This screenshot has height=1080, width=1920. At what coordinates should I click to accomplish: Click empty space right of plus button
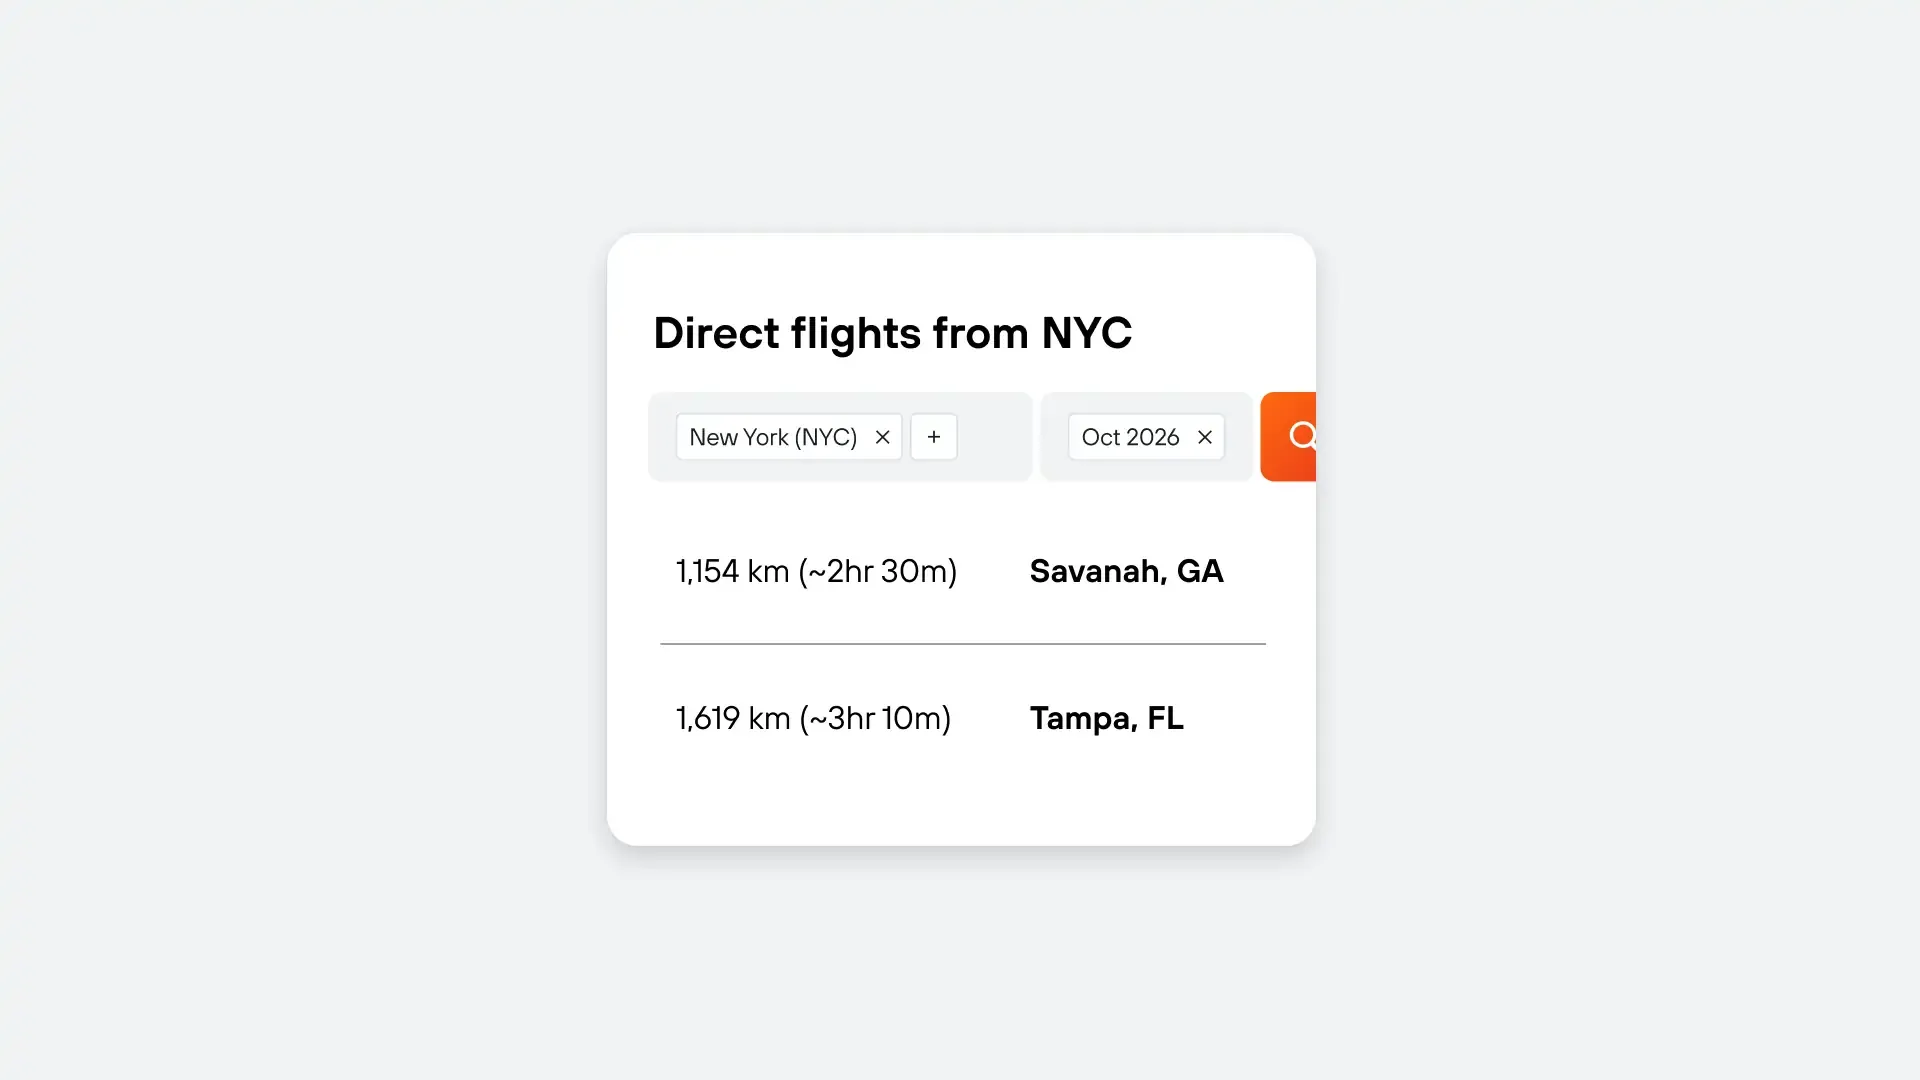[994, 437]
